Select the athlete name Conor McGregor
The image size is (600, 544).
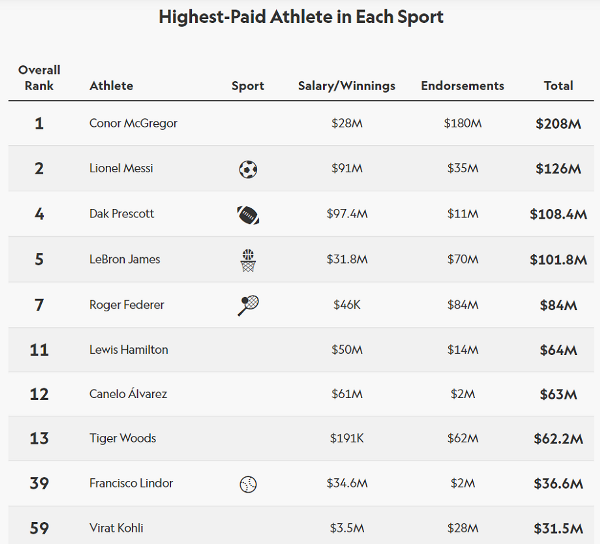tap(133, 124)
